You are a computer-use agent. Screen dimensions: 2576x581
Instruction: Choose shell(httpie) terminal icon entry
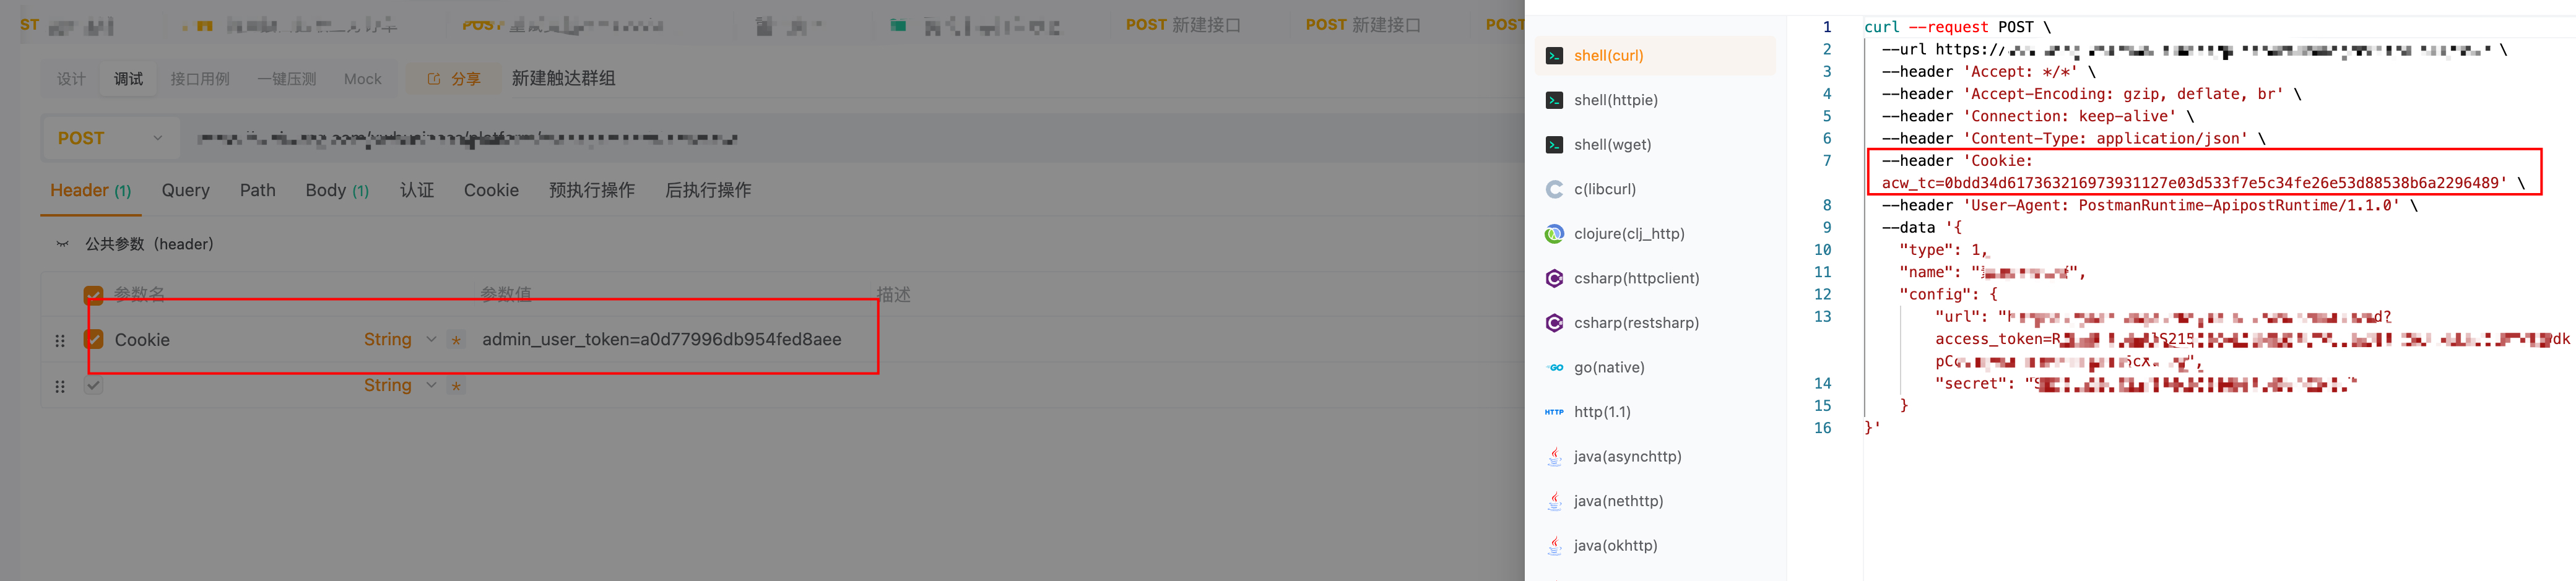tap(1554, 100)
